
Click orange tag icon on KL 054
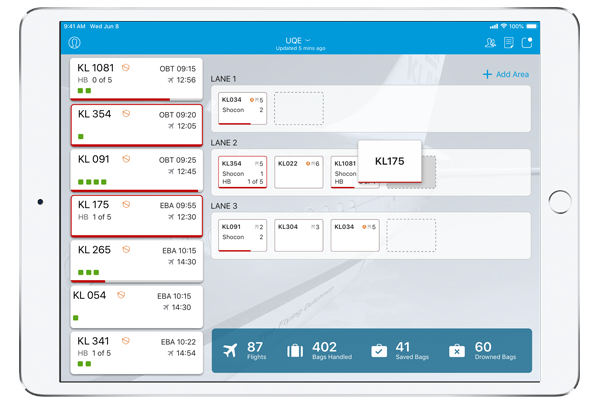121,295
